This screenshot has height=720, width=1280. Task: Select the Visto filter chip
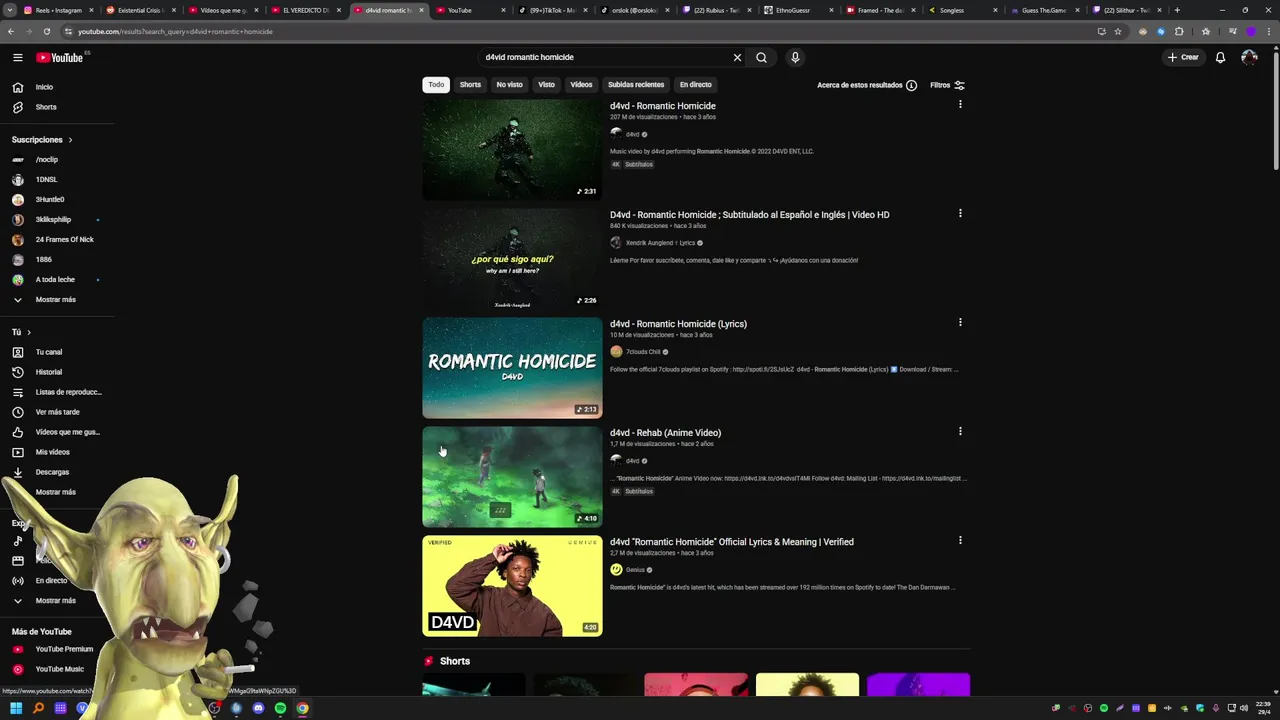pos(546,85)
